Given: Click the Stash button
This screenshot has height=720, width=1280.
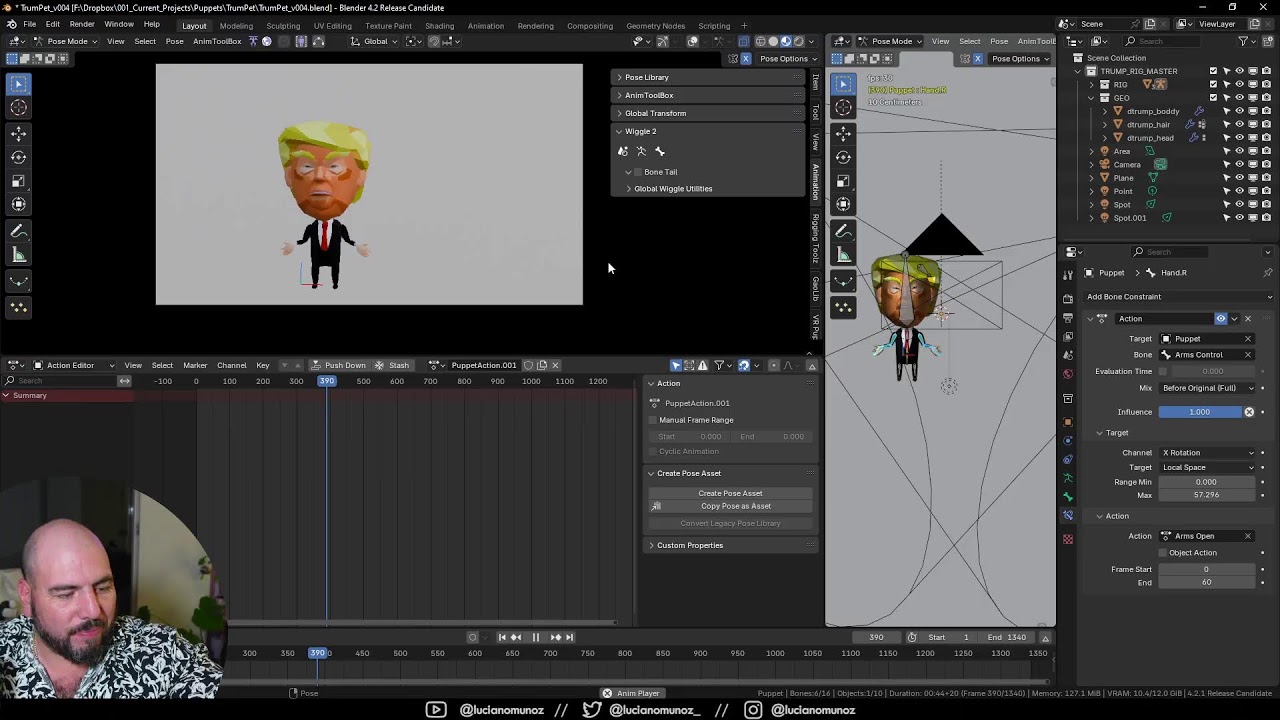Looking at the screenshot, I should pyautogui.click(x=392, y=365).
